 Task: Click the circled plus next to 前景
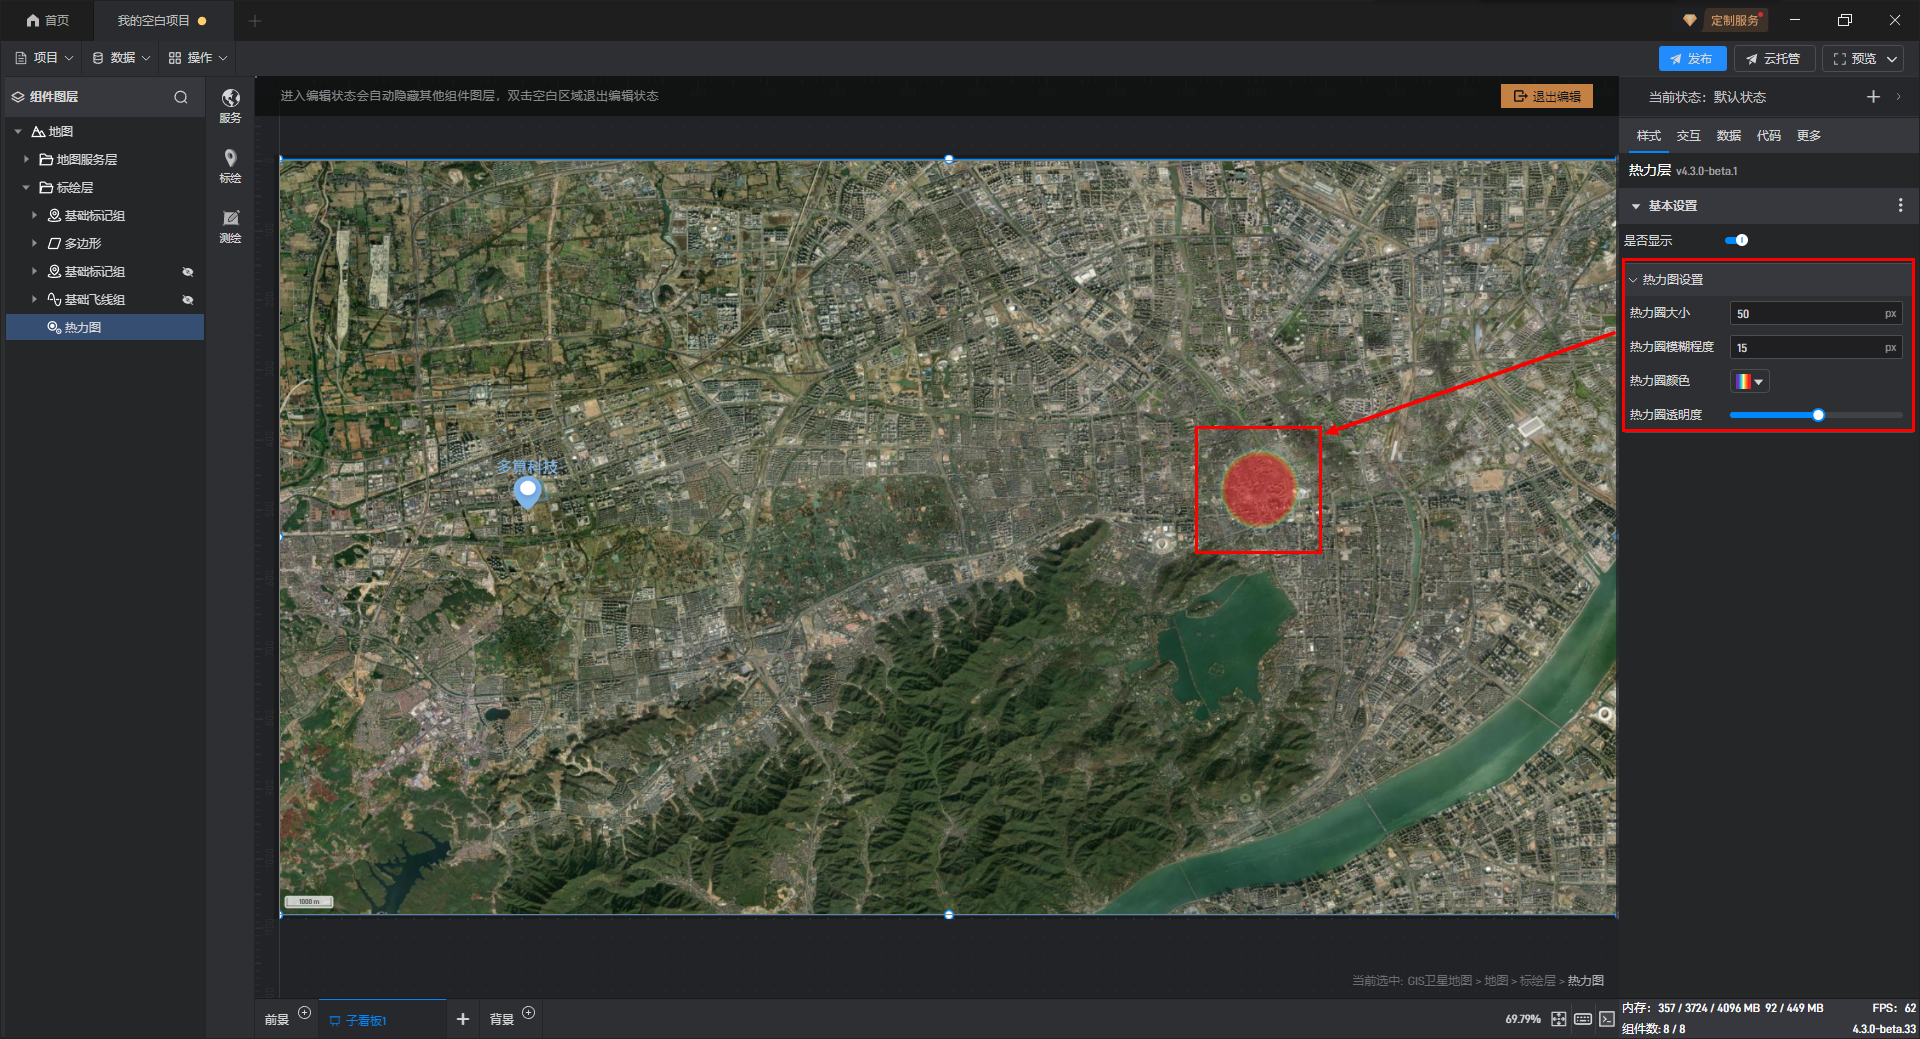(x=305, y=1013)
